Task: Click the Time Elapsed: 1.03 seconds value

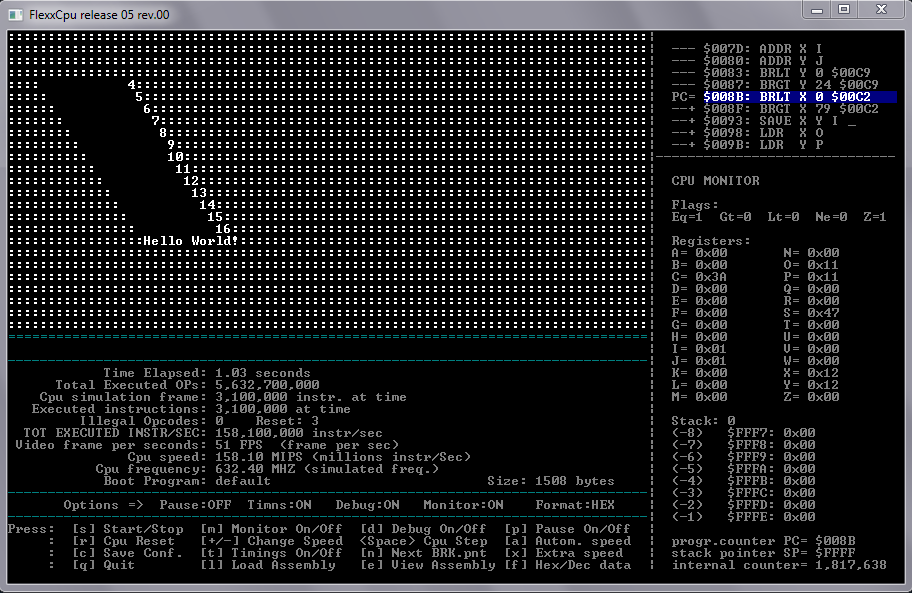Action: pyautogui.click(x=263, y=373)
